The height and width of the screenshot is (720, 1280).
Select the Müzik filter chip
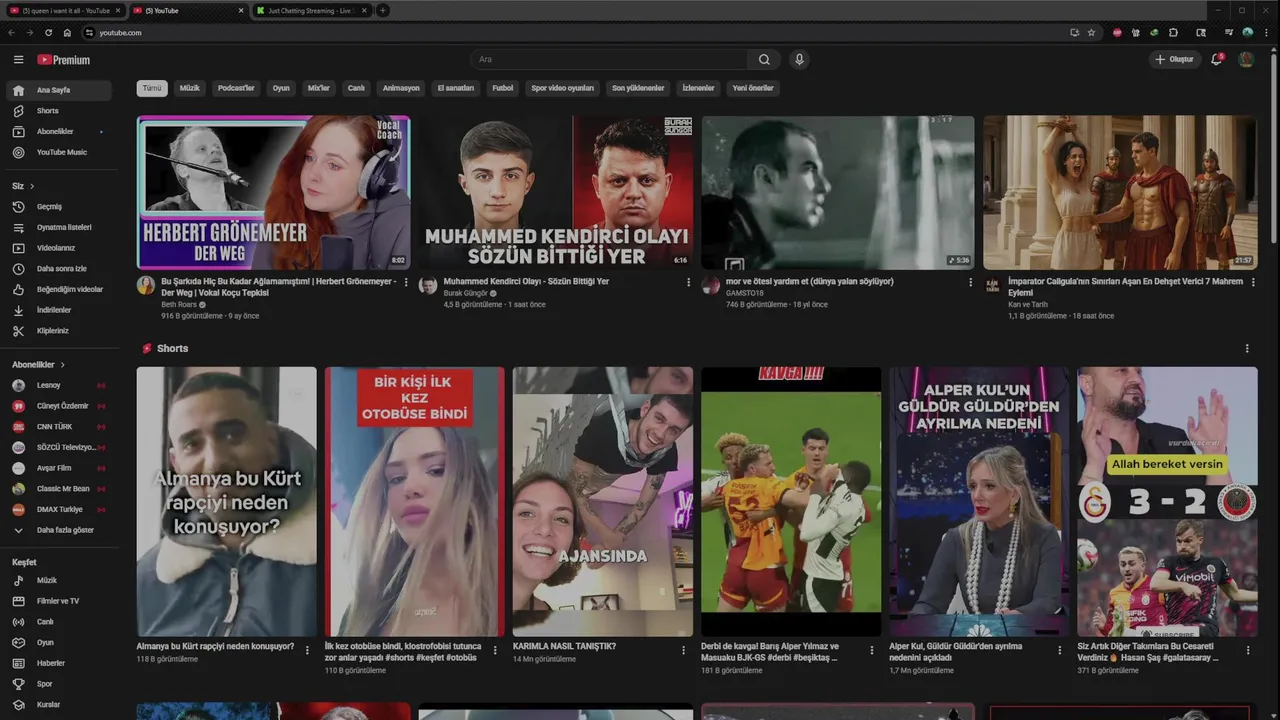pyautogui.click(x=189, y=88)
